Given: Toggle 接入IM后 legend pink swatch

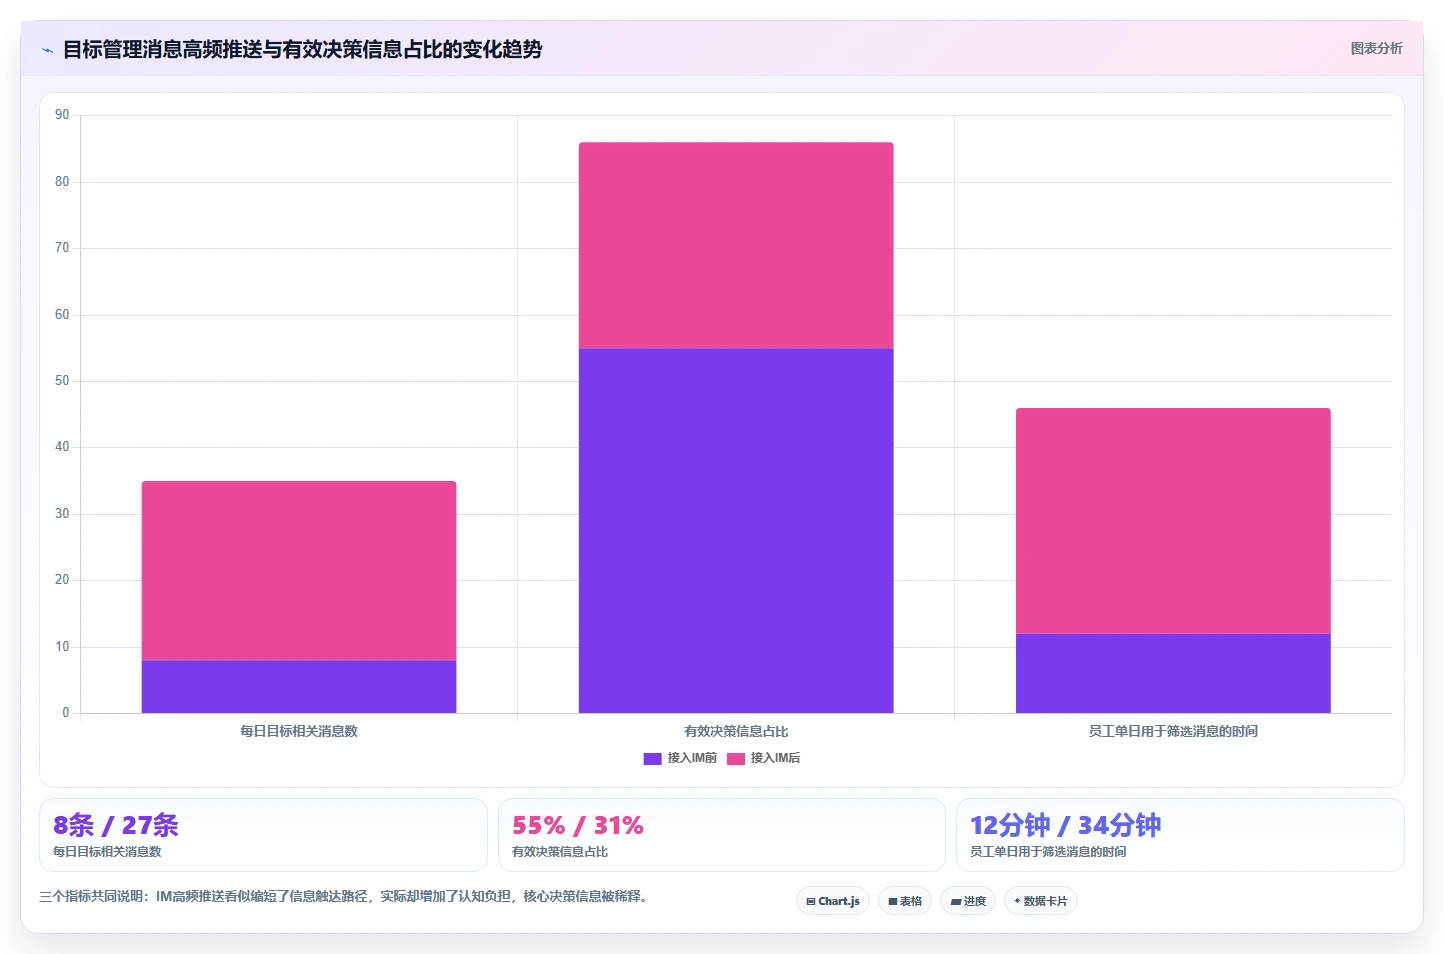Looking at the screenshot, I should 736,758.
